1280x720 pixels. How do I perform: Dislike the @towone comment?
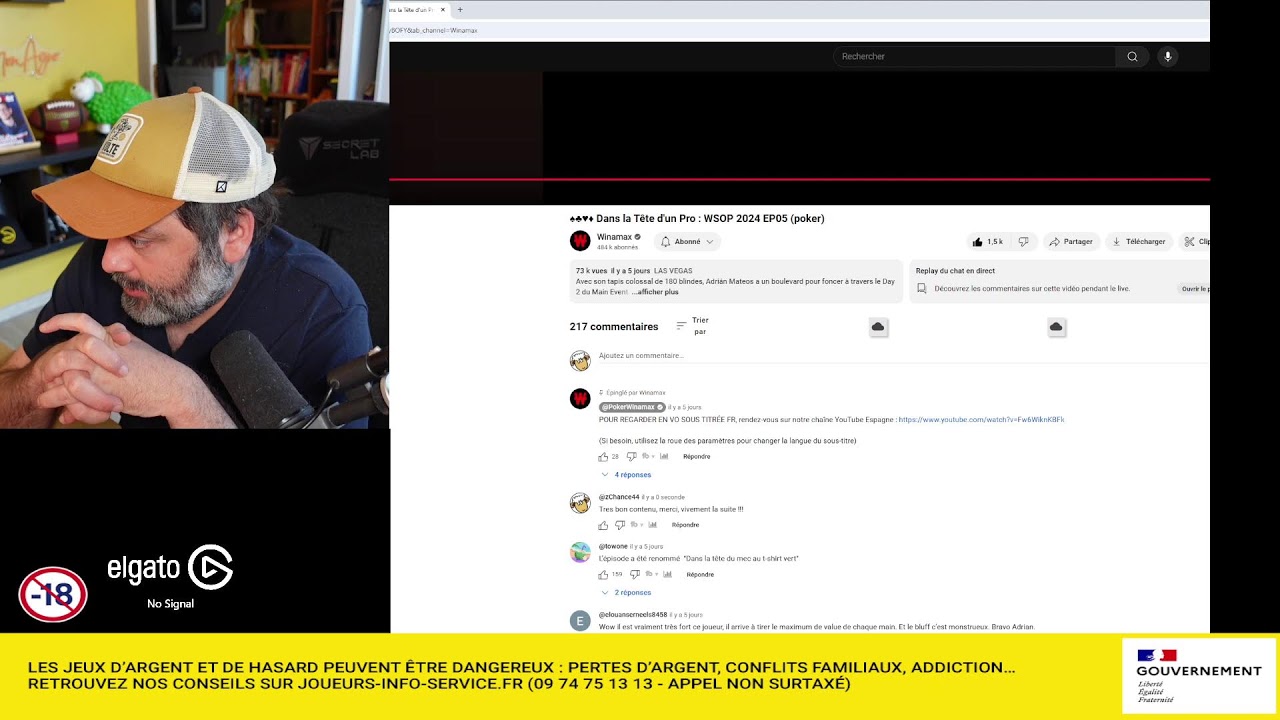634,575
